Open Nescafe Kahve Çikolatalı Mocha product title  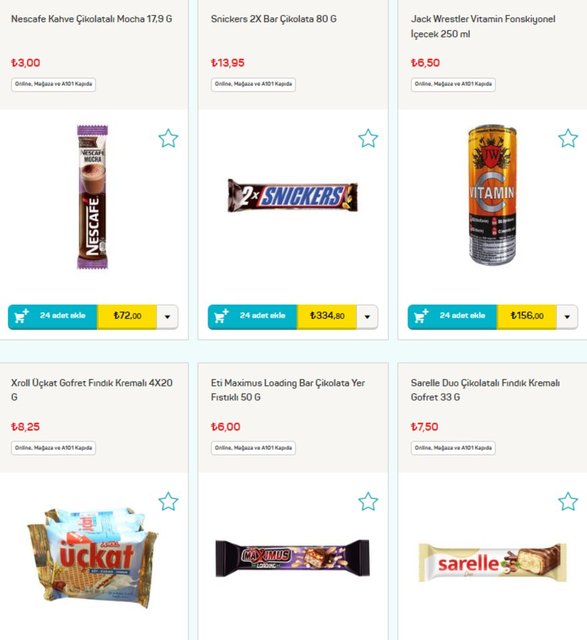[91, 19]
